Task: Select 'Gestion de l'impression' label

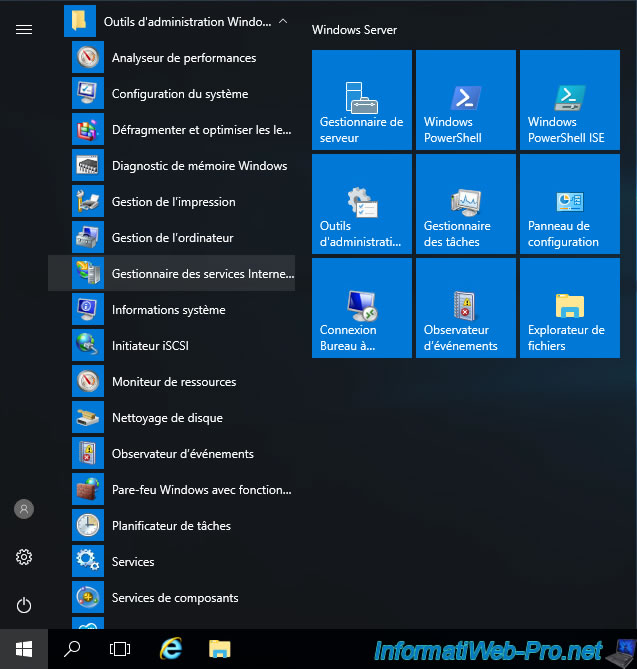Action: pos(173,202)
